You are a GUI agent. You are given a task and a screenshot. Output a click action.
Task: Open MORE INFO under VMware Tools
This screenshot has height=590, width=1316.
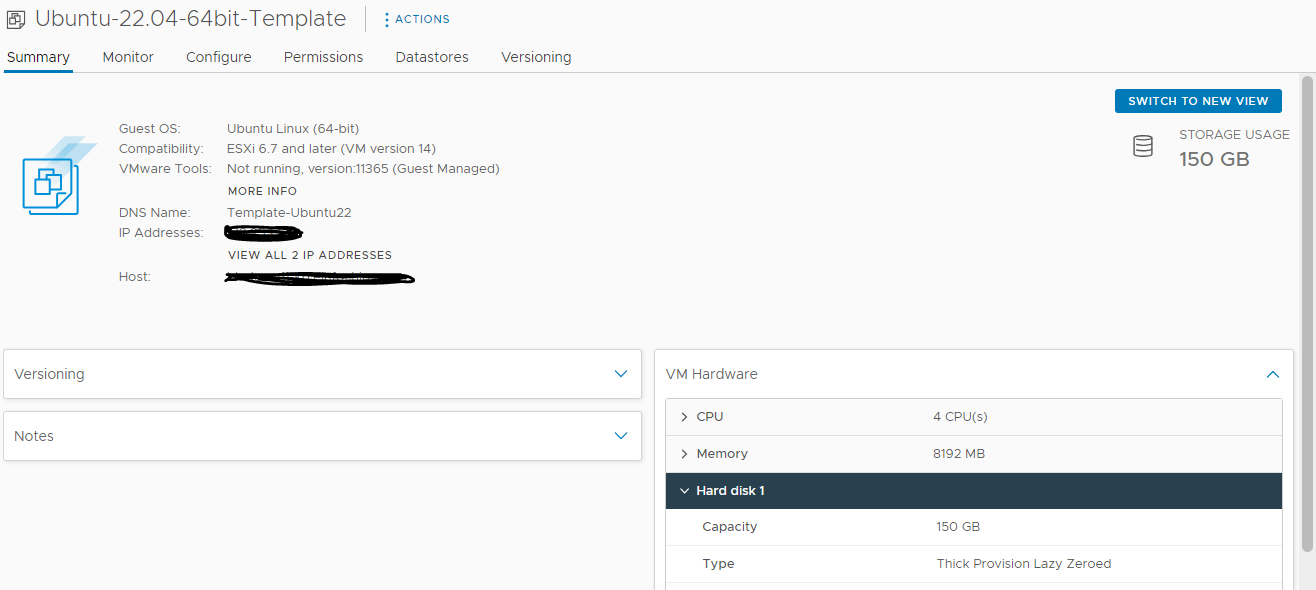(262, 190)
